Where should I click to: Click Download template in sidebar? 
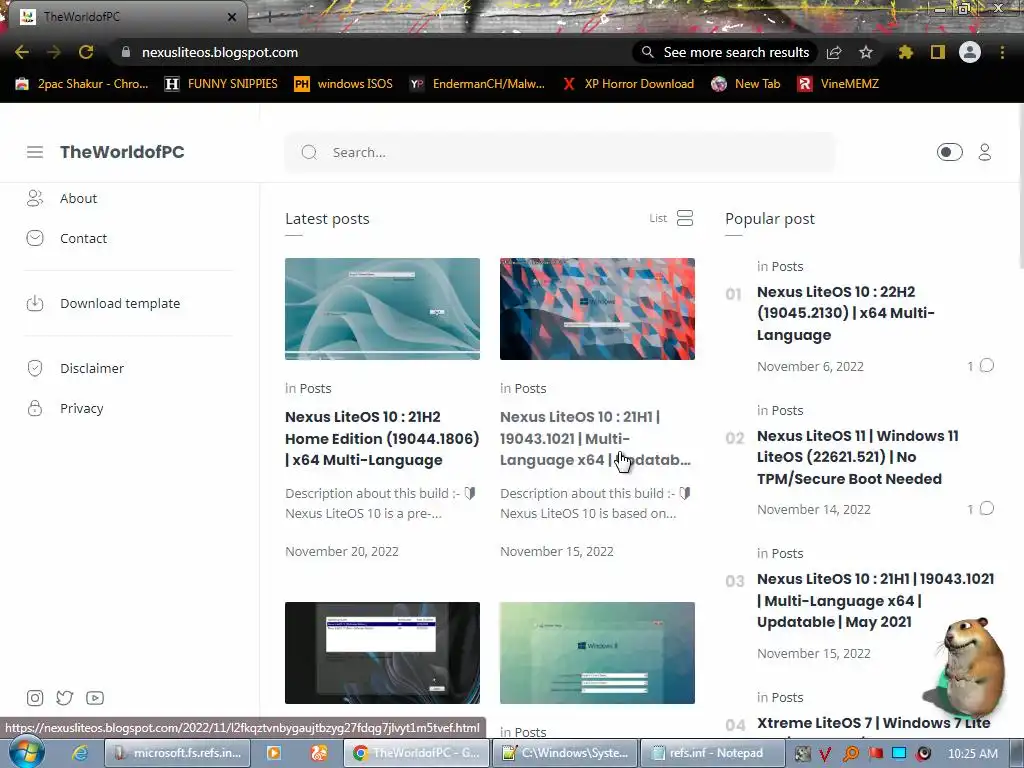point(120,304)
